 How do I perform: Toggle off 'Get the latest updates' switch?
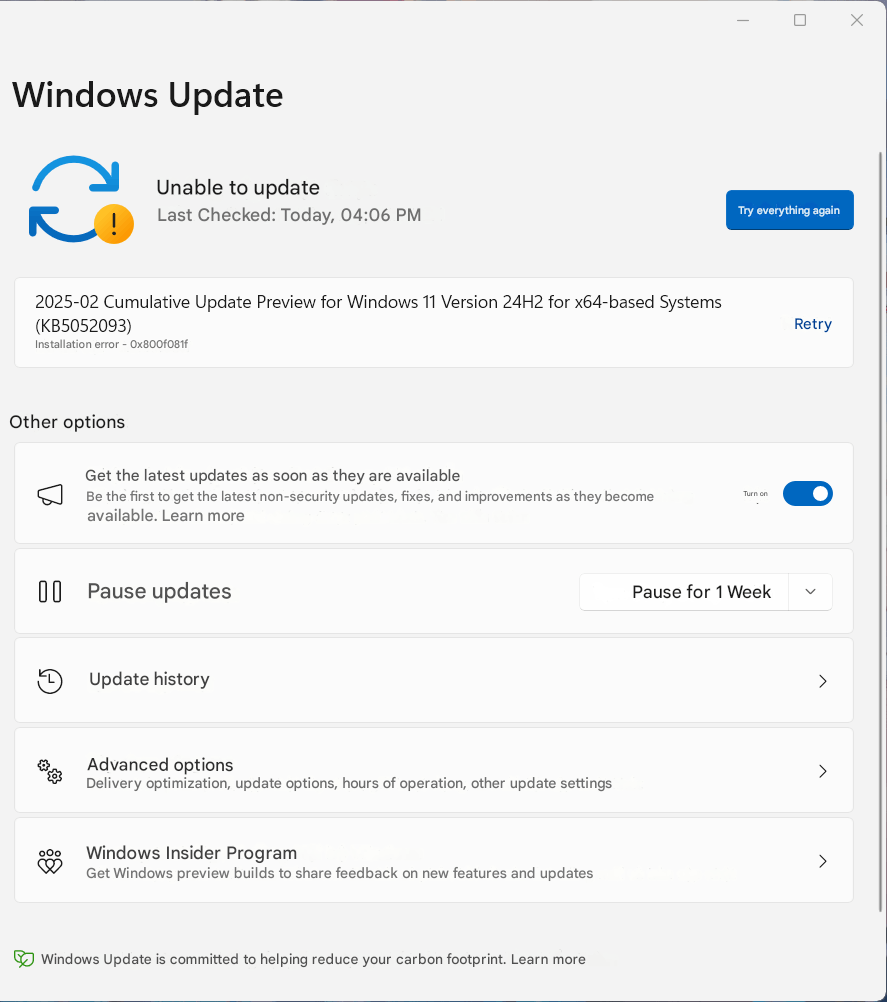[x=808, y=493]
